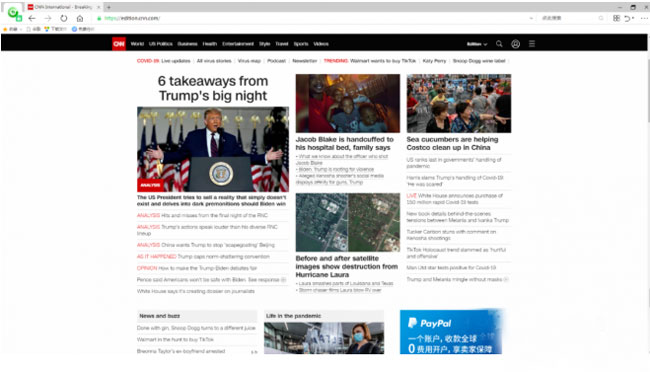650x372 pixels.
Task: Open 'Breonna Taylor's ex-boyfriend arrested' story
Action: (181, 351)
